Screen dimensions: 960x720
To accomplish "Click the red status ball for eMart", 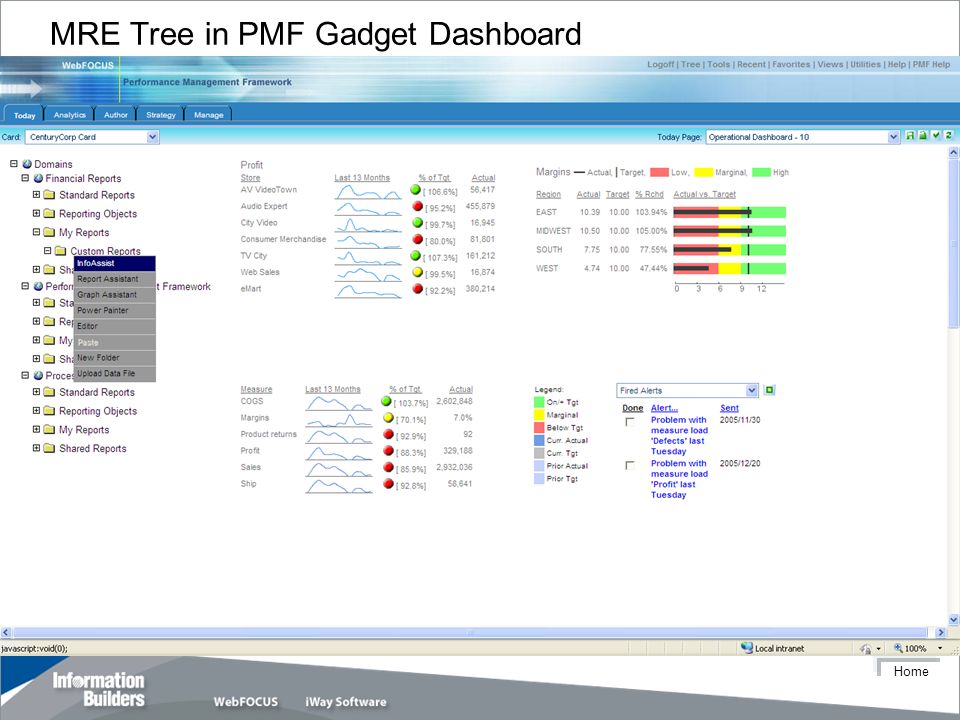I will click(418, 289).
